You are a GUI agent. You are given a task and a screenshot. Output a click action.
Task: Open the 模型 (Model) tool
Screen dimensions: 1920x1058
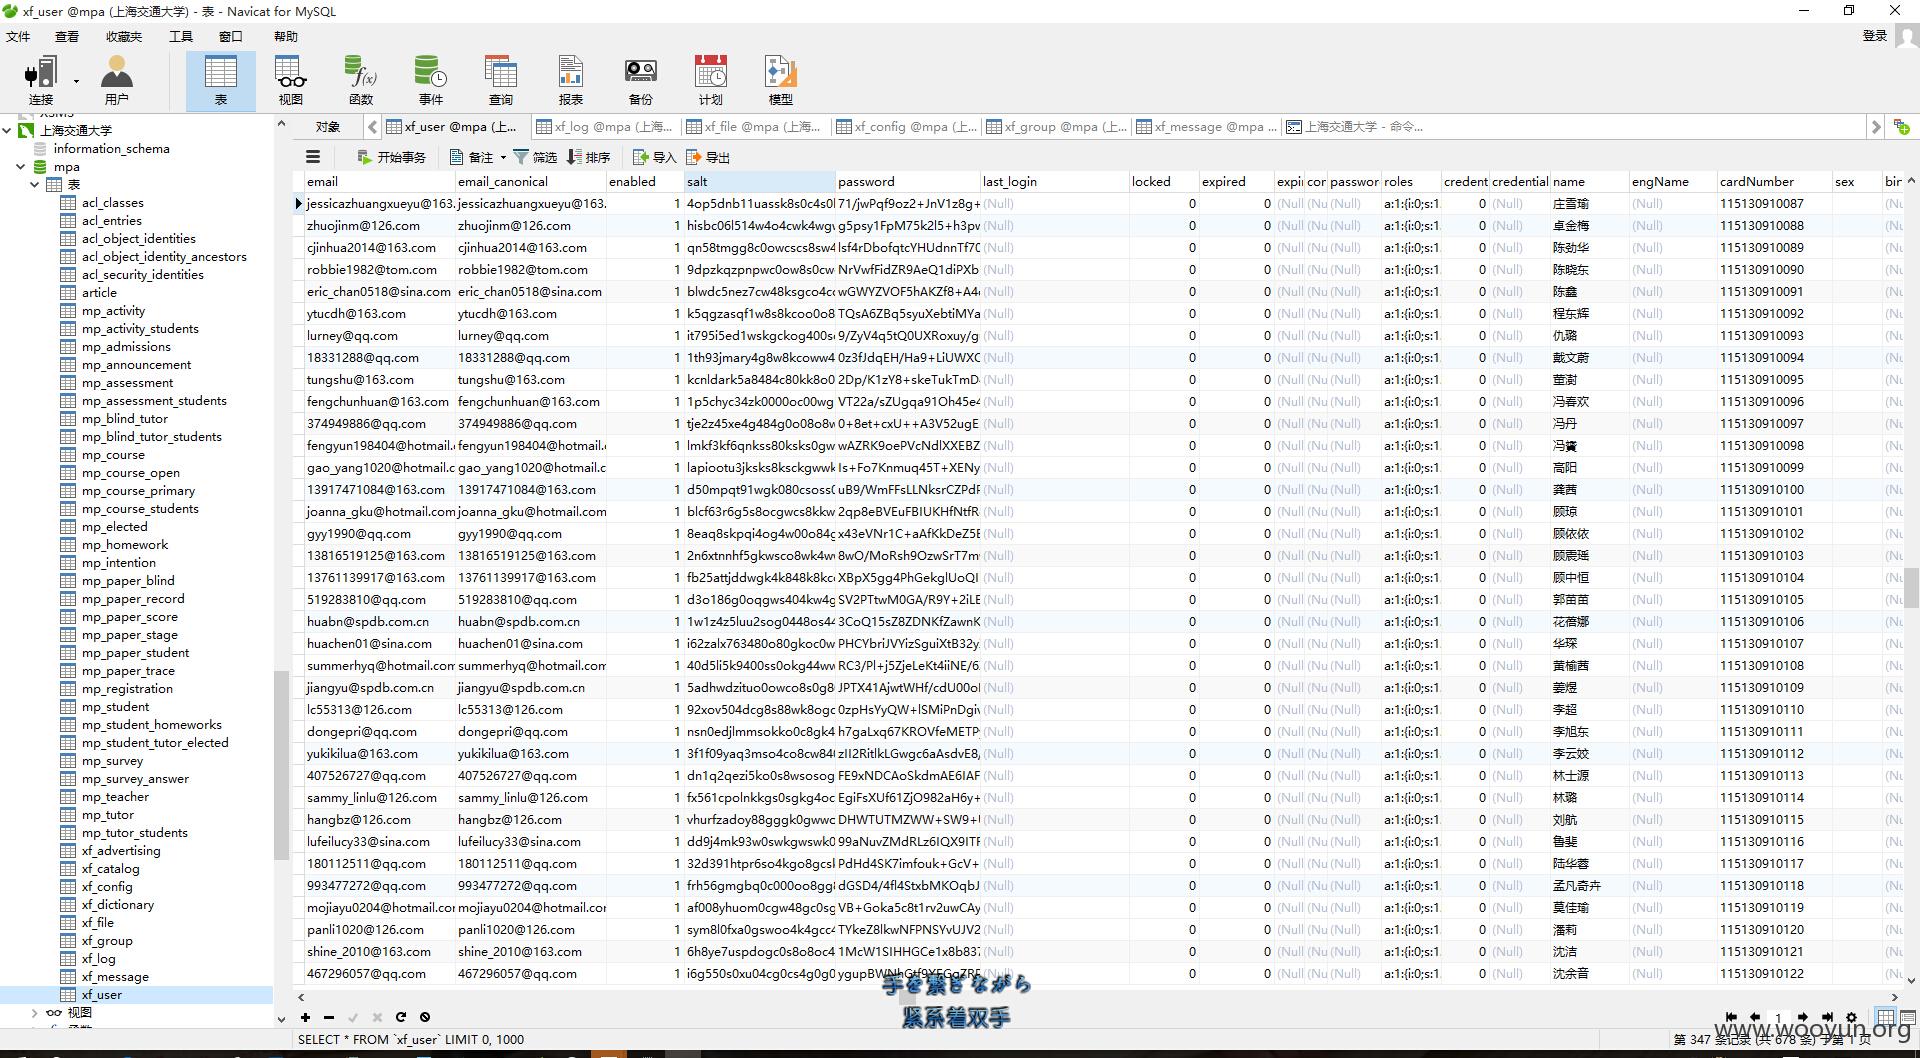click(781, 80)
